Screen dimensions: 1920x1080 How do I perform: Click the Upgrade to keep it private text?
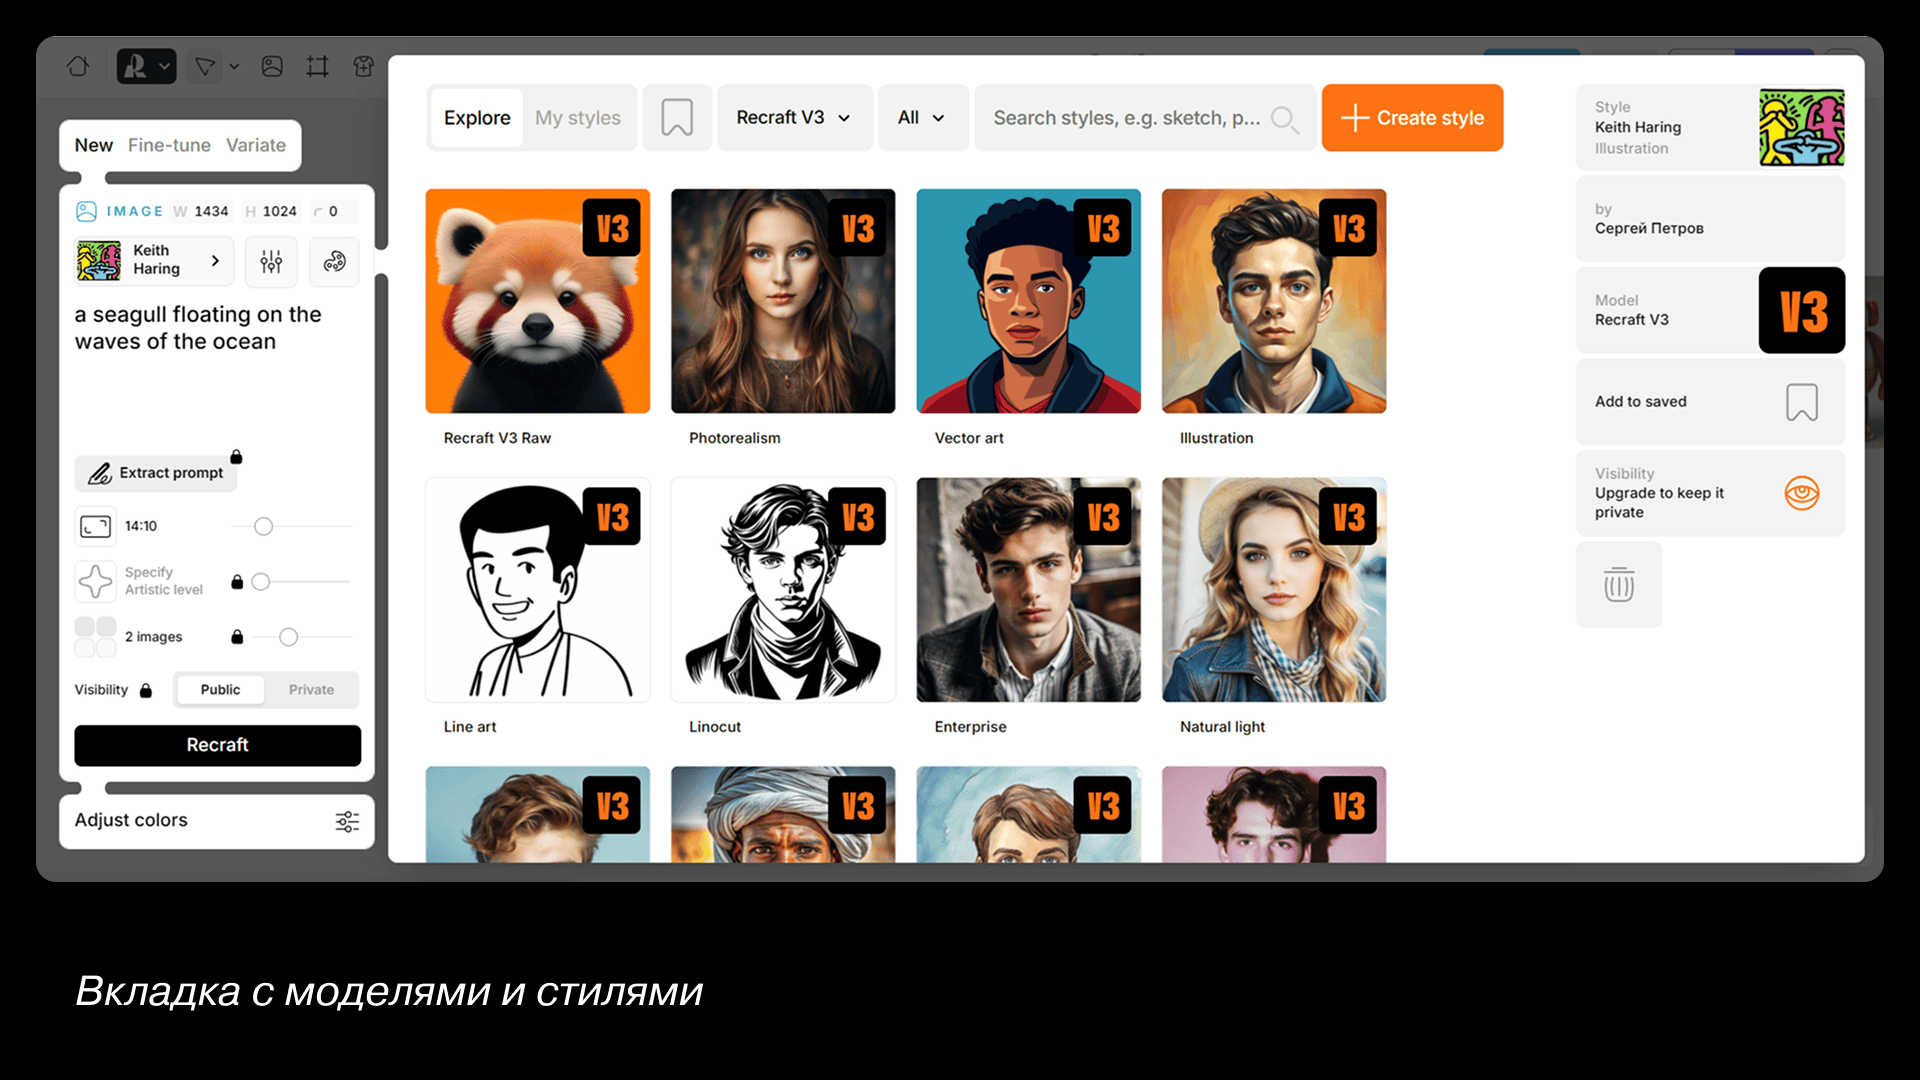(x=1659, y=503)
